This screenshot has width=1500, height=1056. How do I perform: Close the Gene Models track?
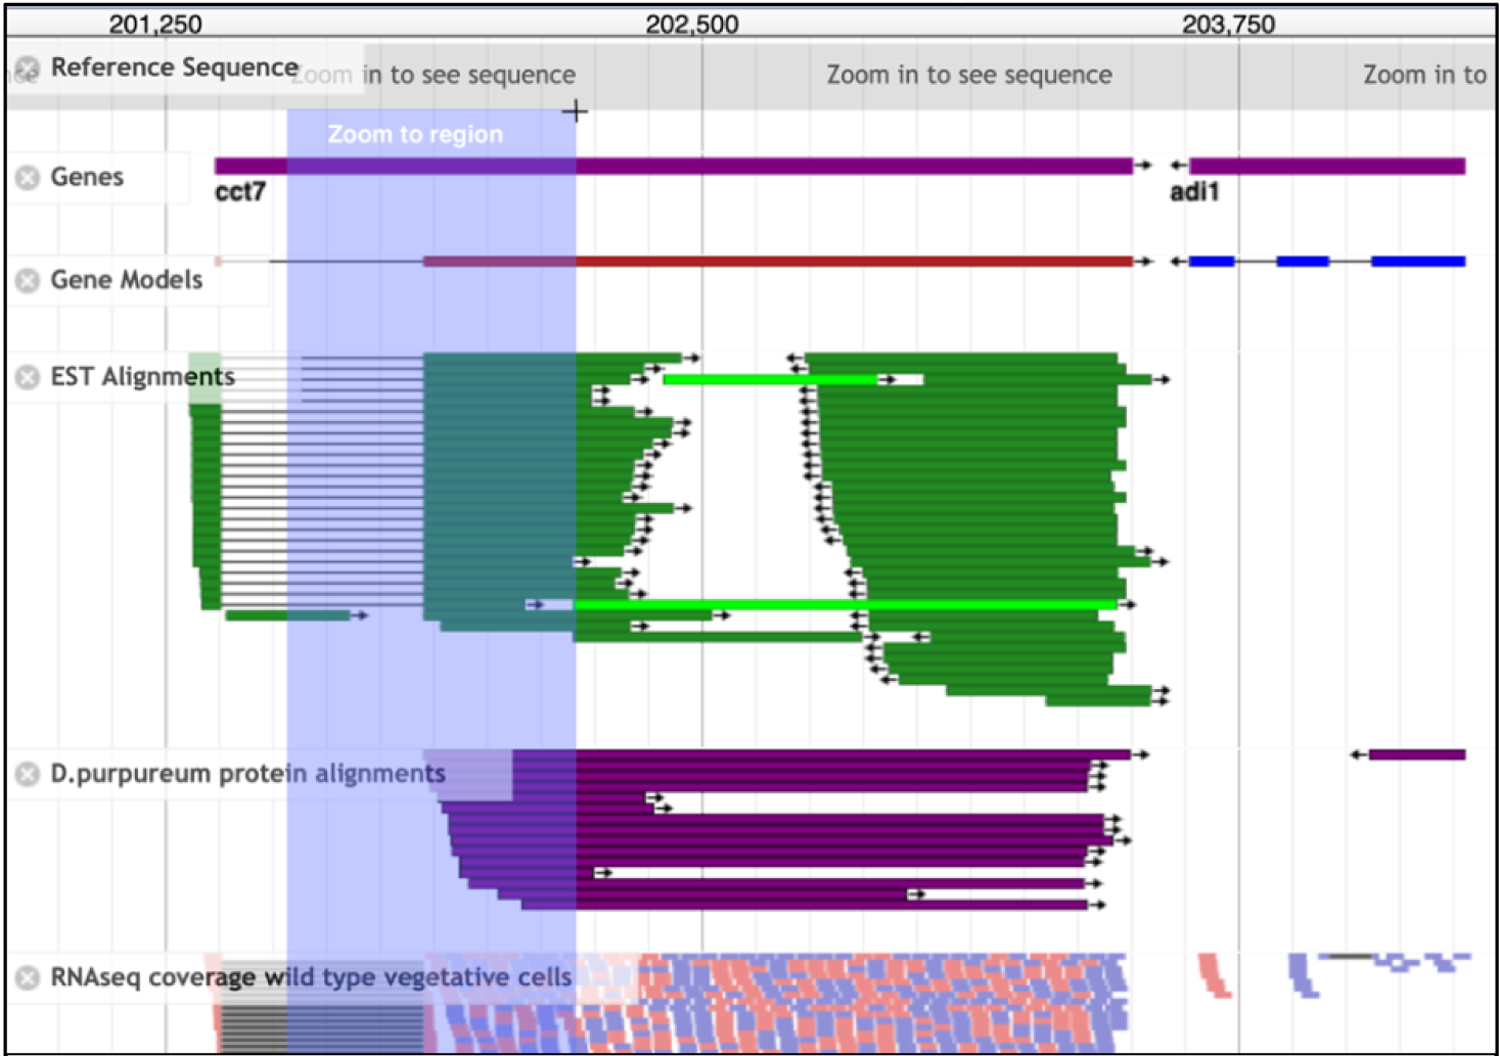[27, 281]
